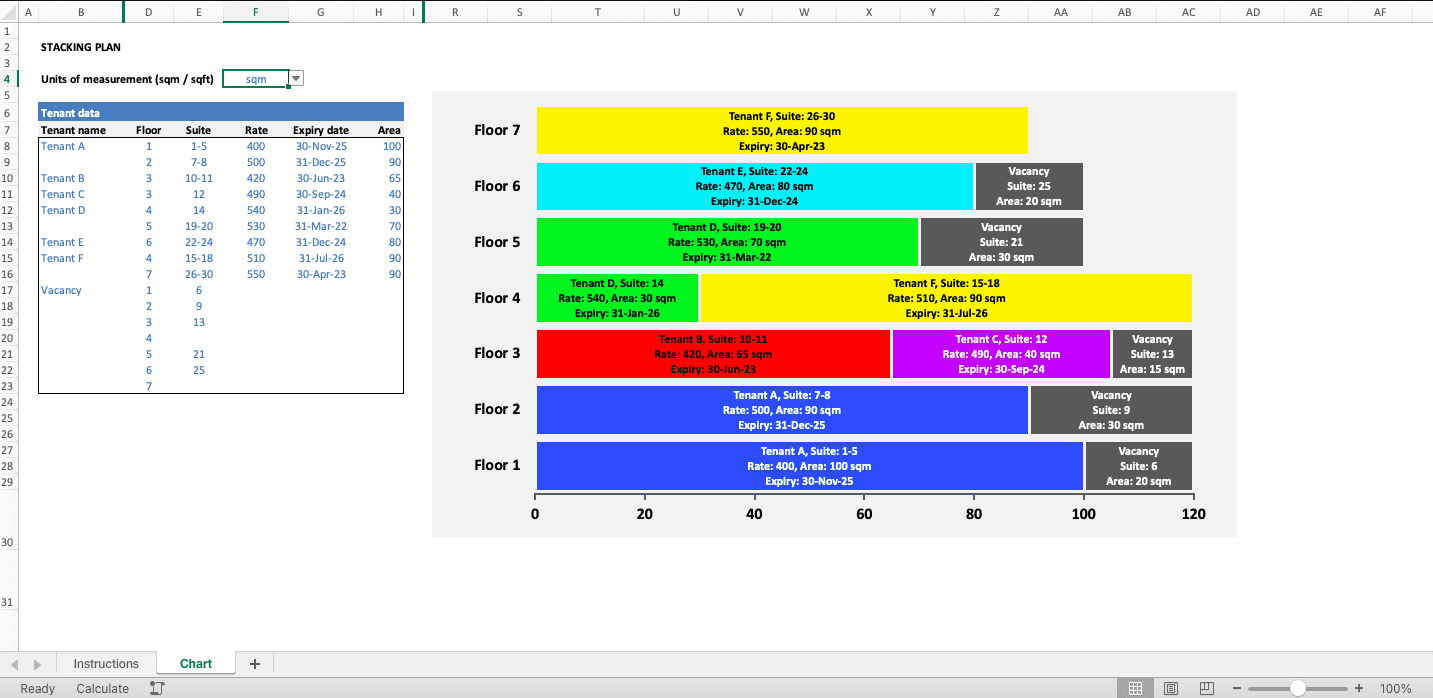Switch to Normal view in status bar
Viewport: 1433px width, 698px height.
[1135, 688]
